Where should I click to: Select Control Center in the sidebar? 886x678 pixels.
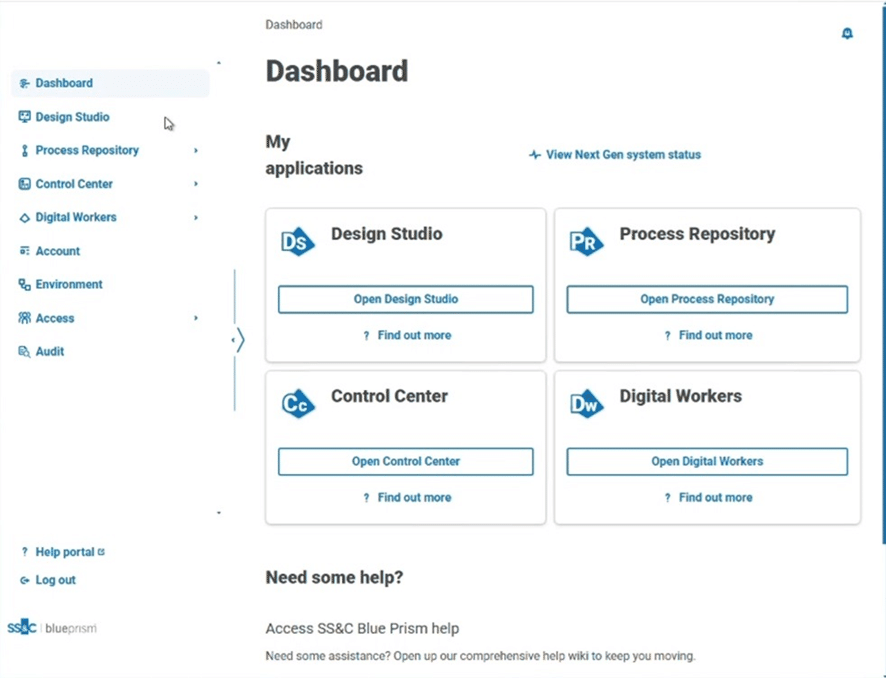click(x=110, y=184)
